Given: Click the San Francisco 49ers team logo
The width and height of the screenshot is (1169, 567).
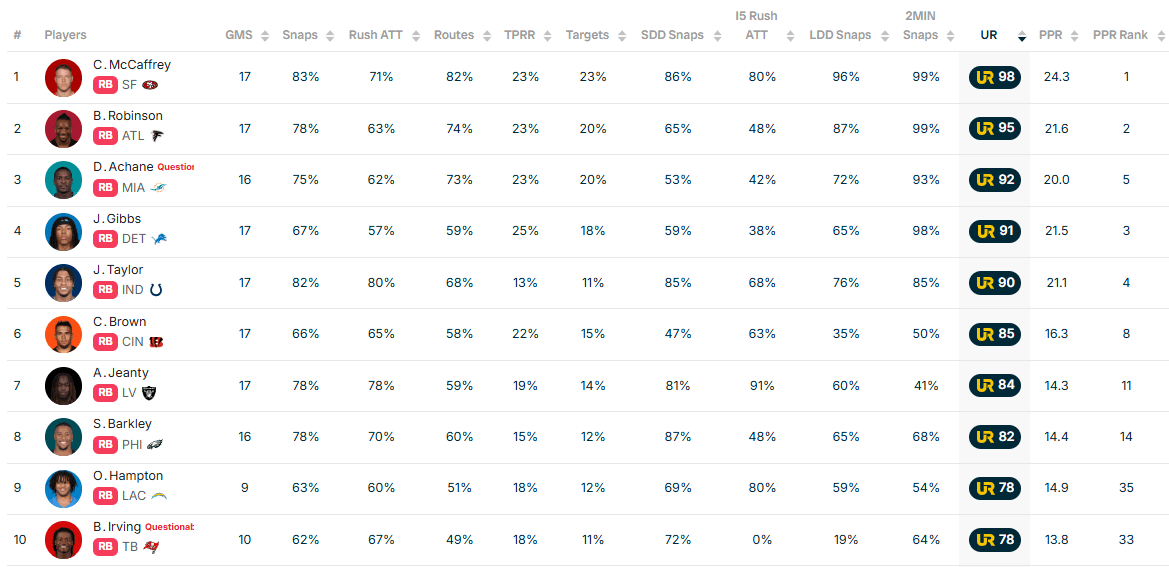Looking at the screenshot, I should click(x=150, y=85).
